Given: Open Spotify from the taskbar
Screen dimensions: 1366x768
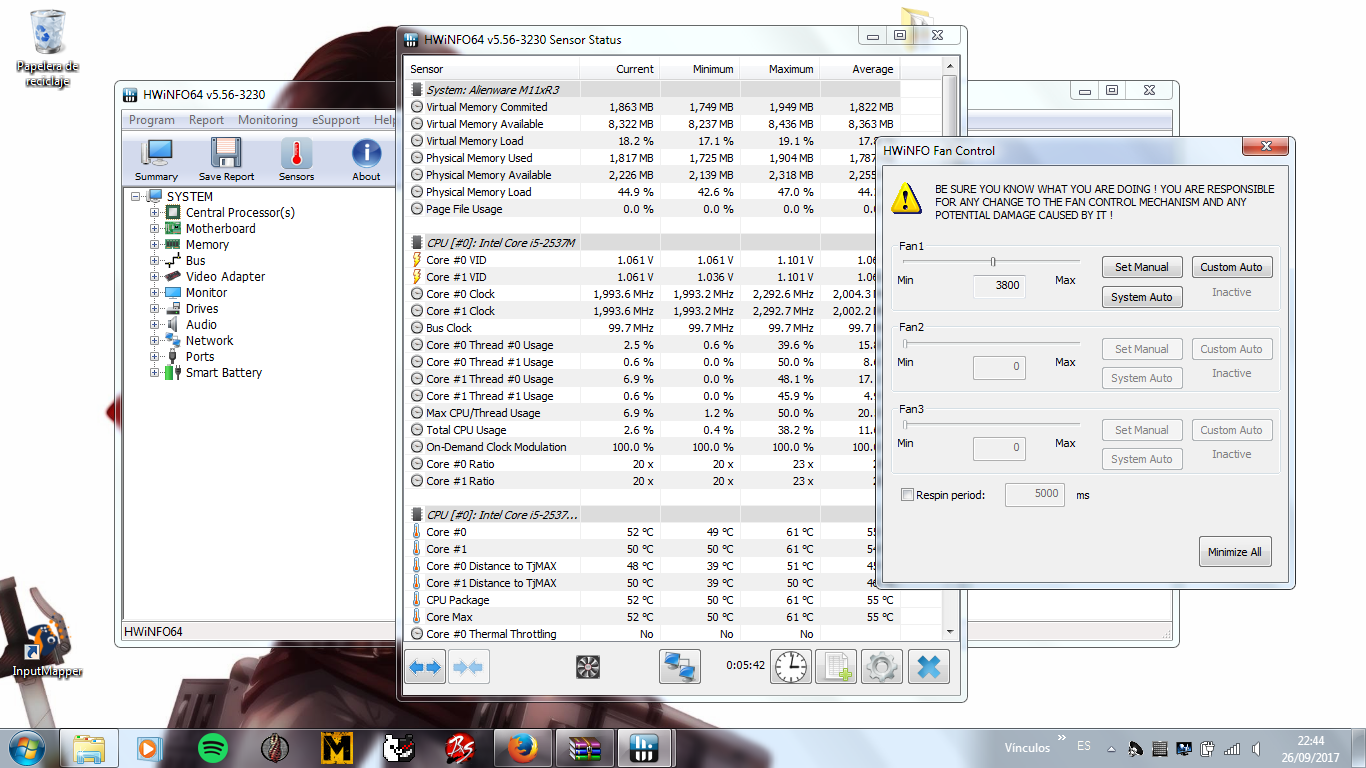Looking at the screenshot, I should pyautogui.click(x=213, y=747).
